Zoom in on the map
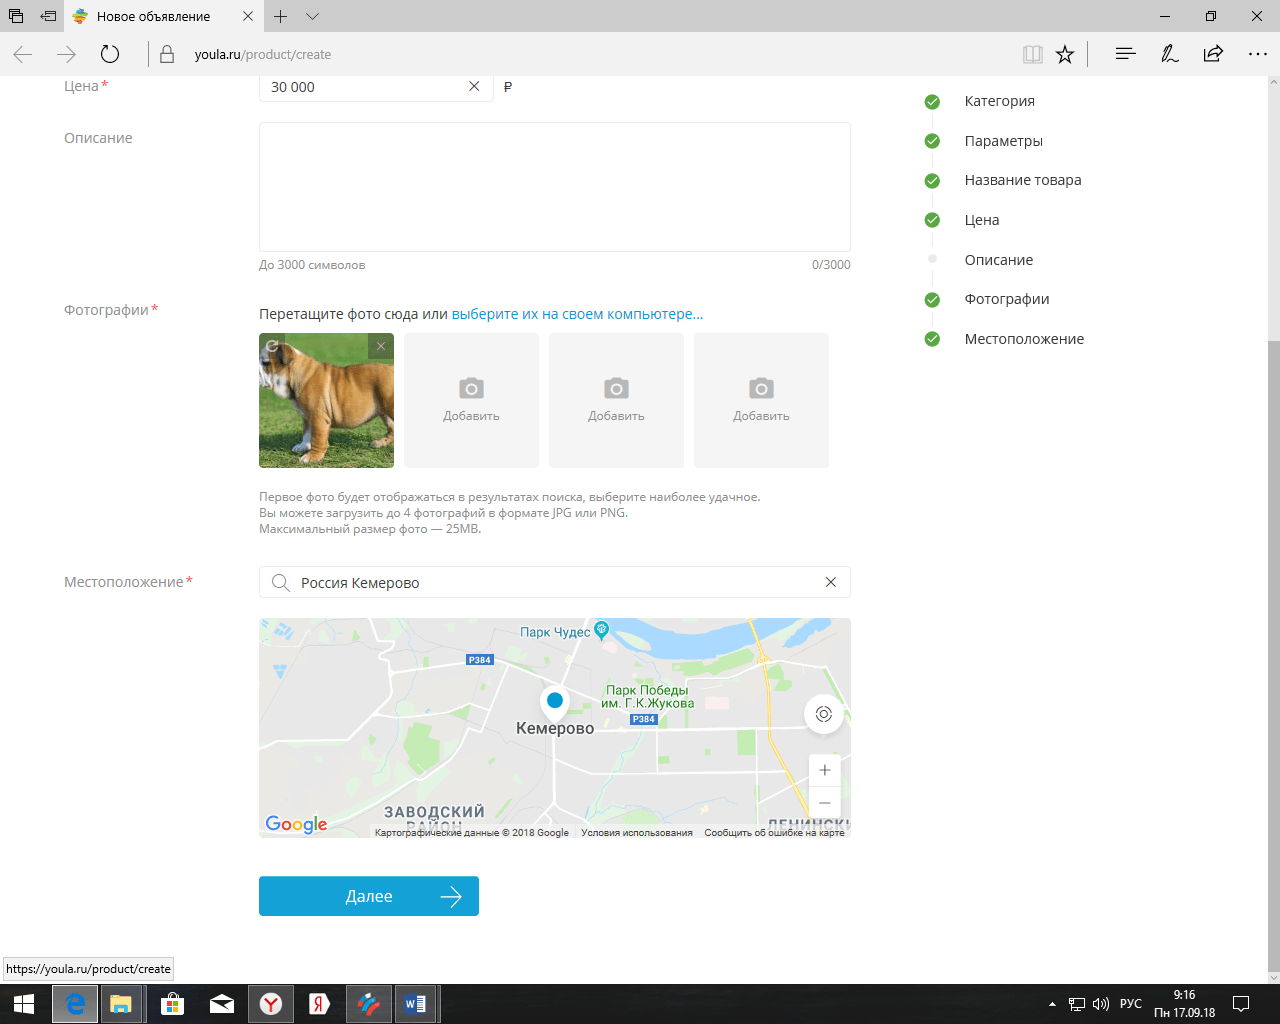This screenshot has width=1280, height=1024. tap(824, 770)
